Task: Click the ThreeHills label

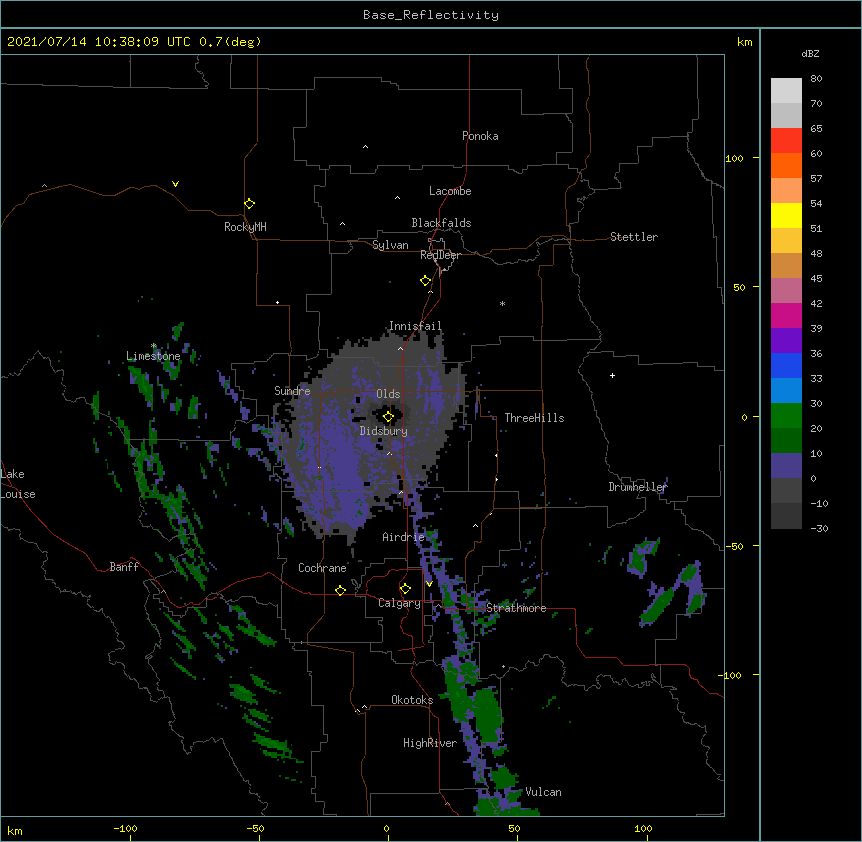Action: 534,418
